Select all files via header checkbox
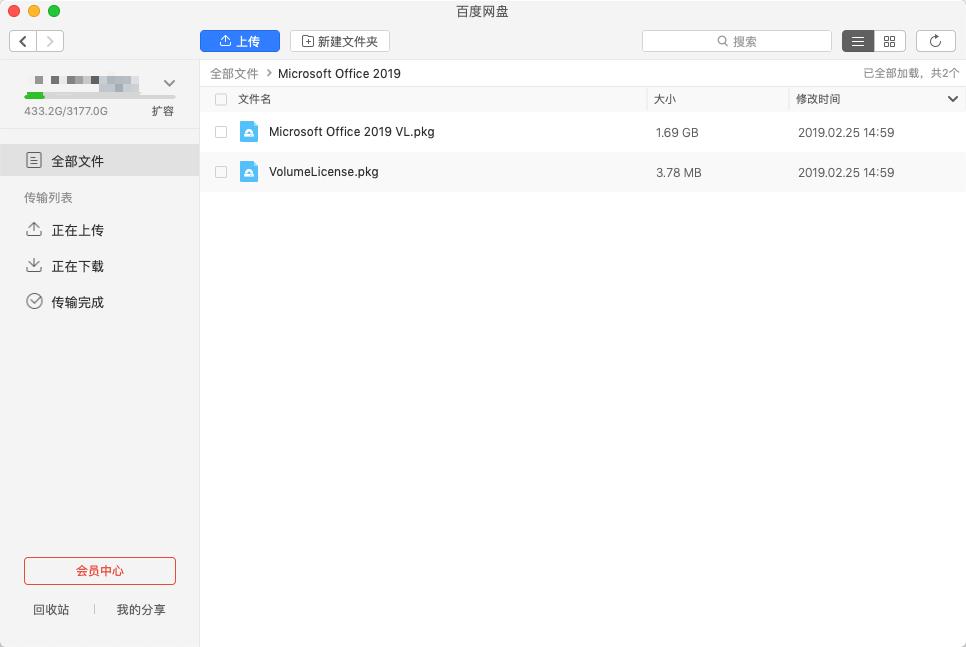Screen dimensions: 966x647 tap(220, 99)
